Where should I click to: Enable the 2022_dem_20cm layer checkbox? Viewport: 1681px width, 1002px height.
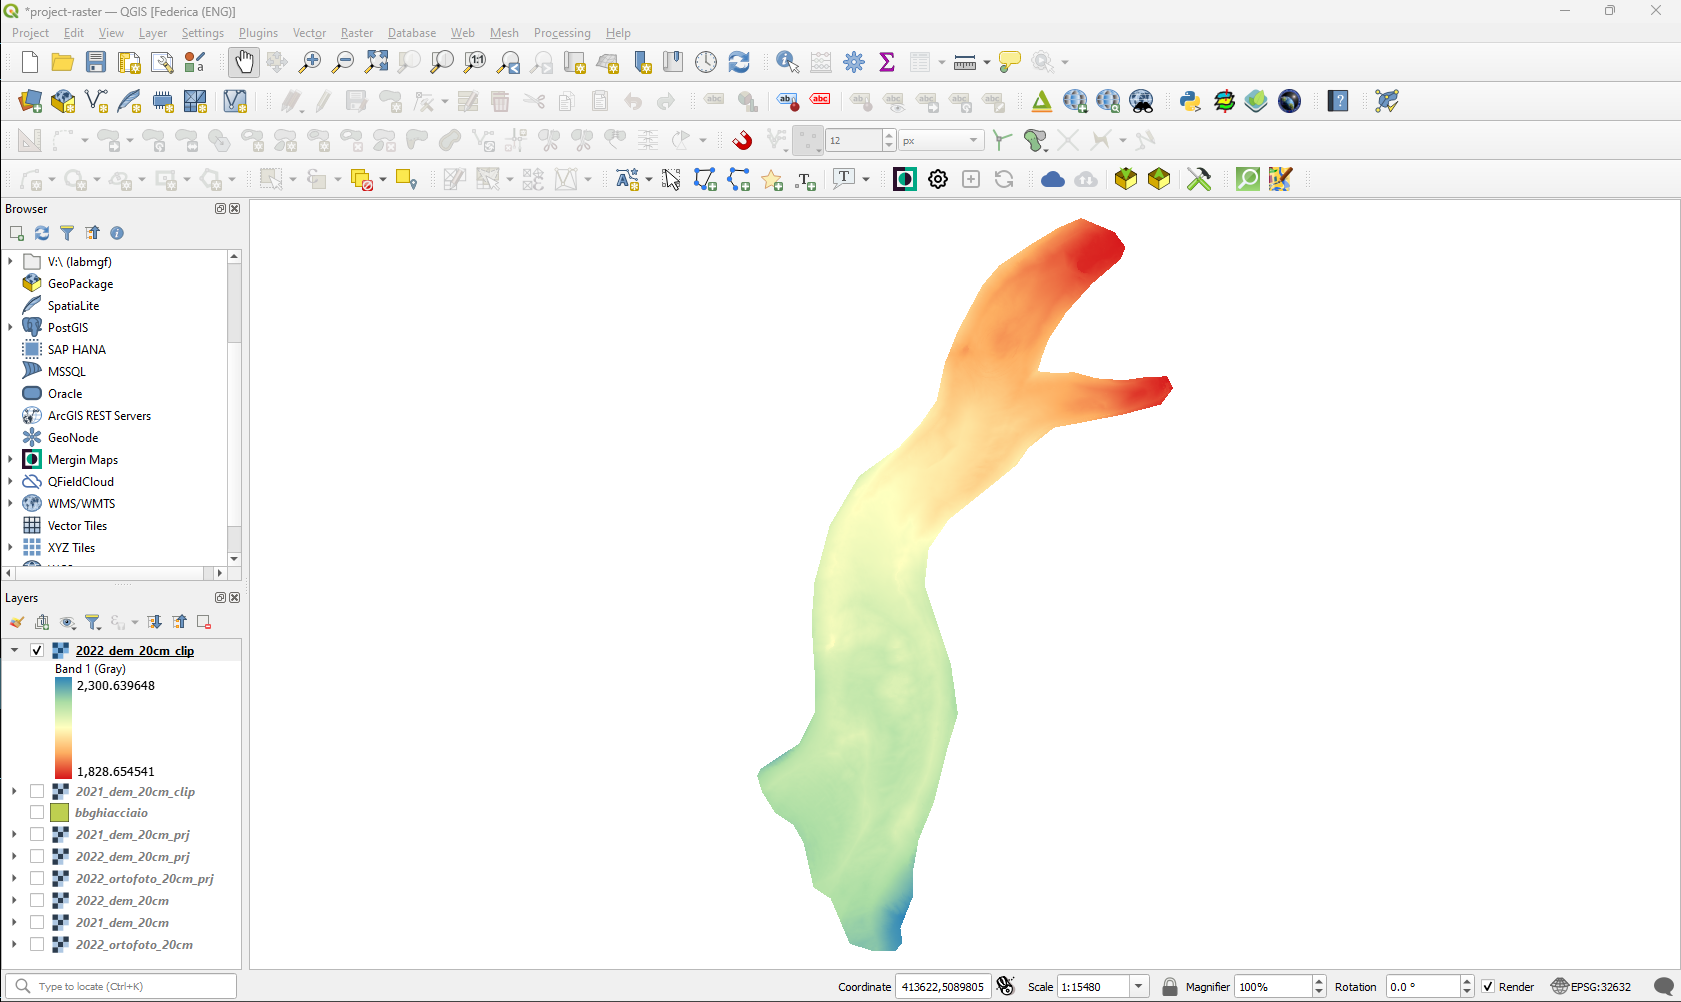37,901
